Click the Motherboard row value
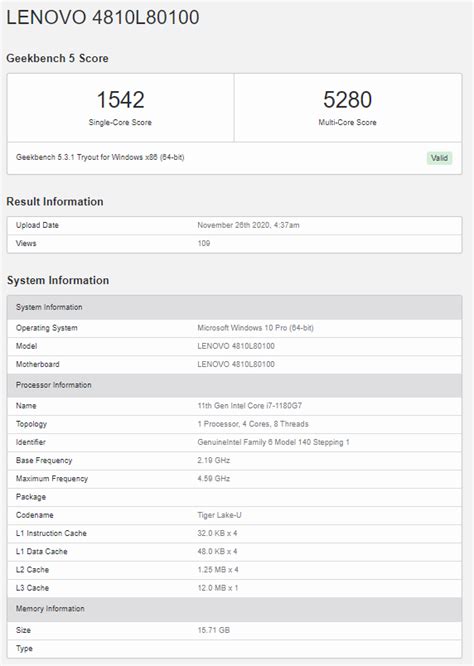Image resolution: width=474 pixels, height=666 pixels. tap(236, 364)
